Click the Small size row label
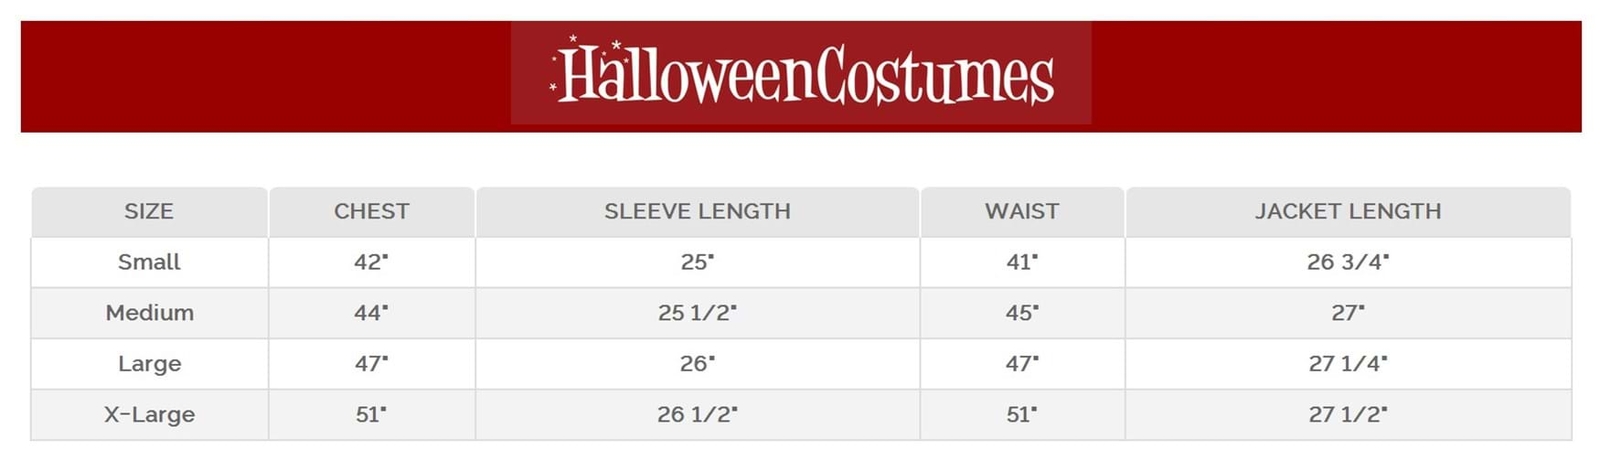 pos(149,262)
